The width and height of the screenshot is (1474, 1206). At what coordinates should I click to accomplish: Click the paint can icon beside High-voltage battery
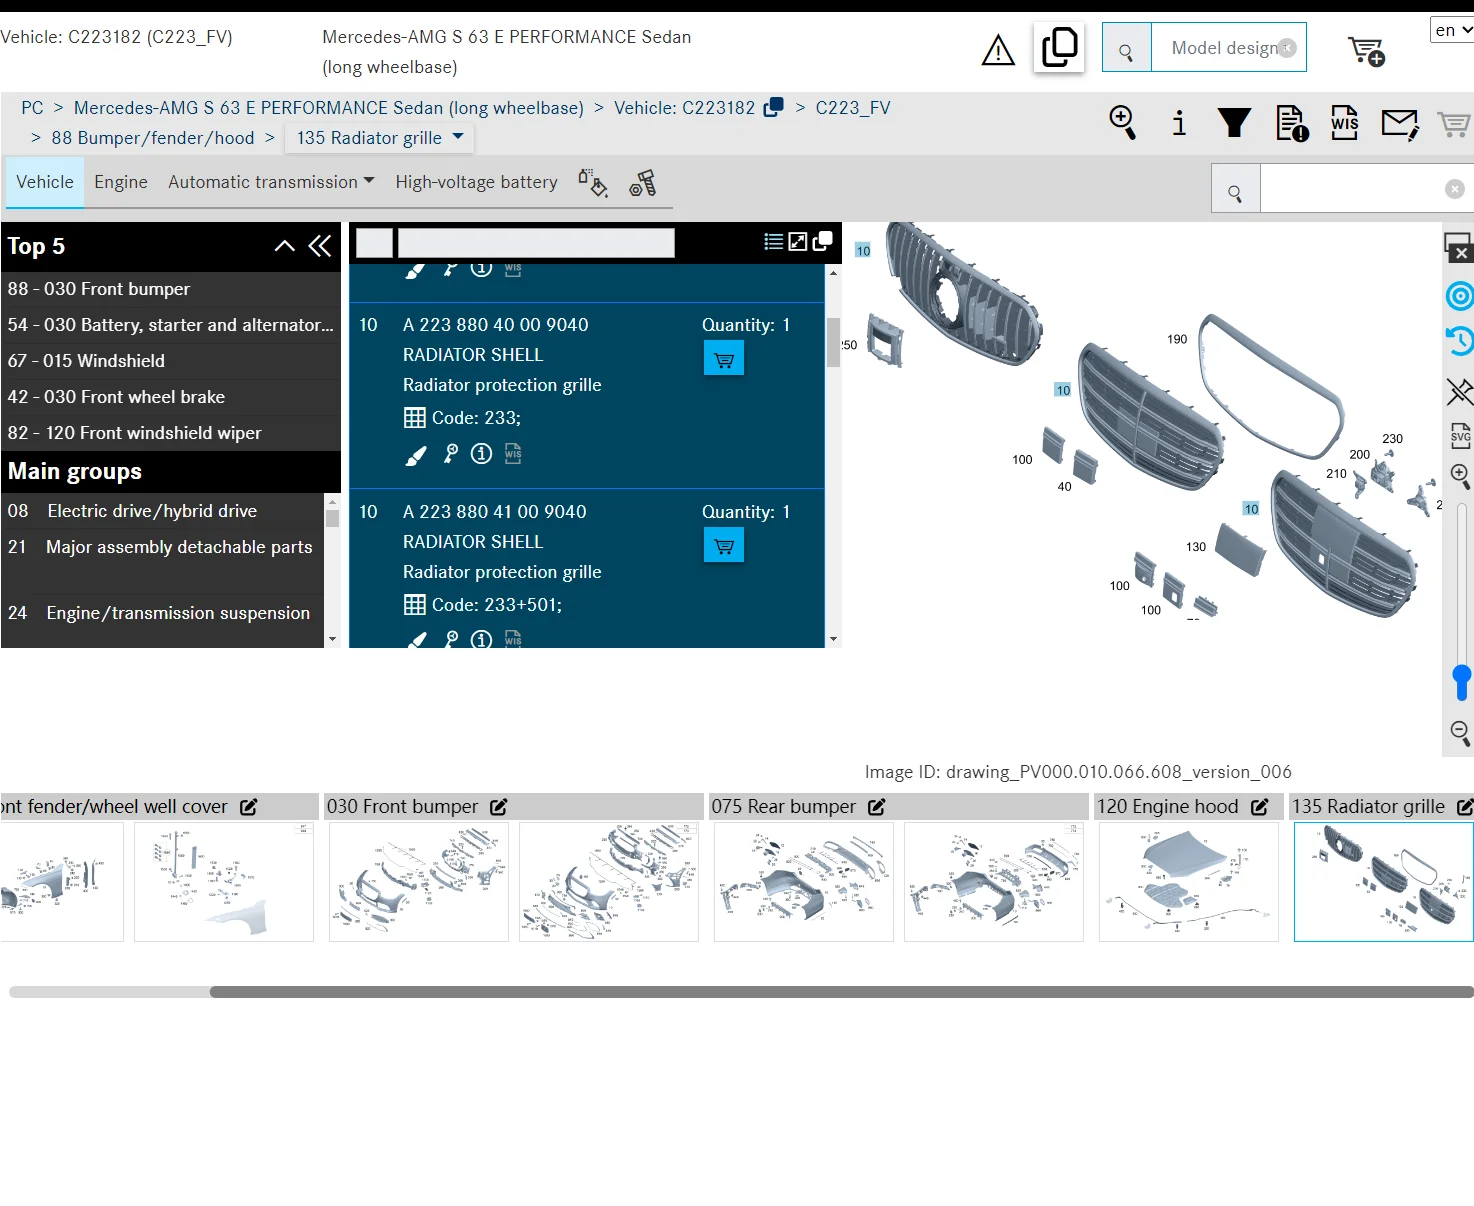coord(593,183)
